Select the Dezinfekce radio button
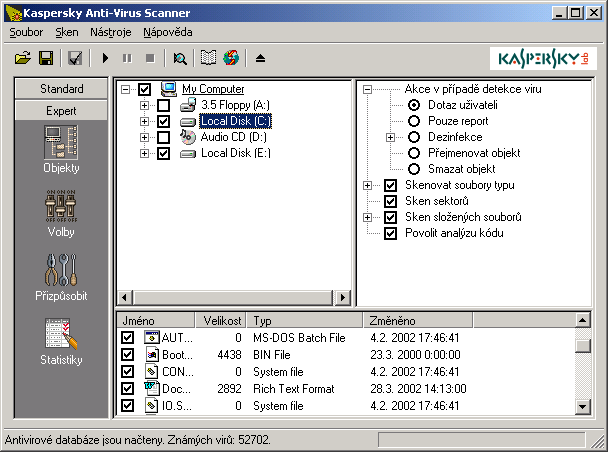Image resolution: width=608 pixels, height=452 pixels. tap(414, 137)
